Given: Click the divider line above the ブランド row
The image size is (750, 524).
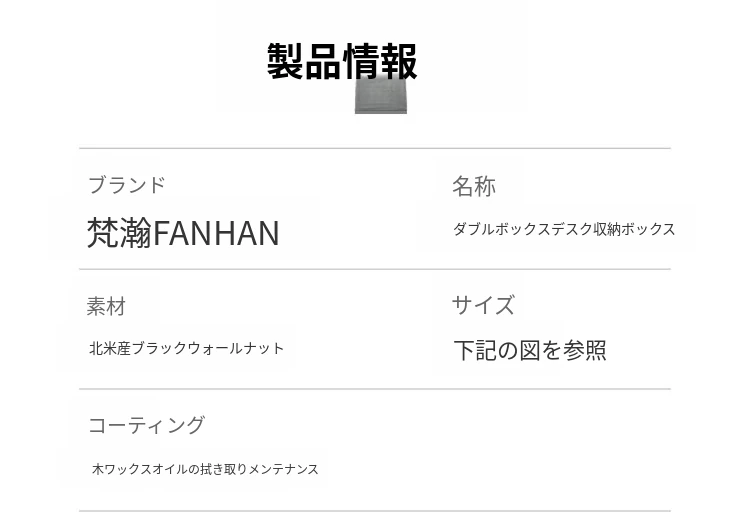Looking at the screenshot, I should pos(374,149).
